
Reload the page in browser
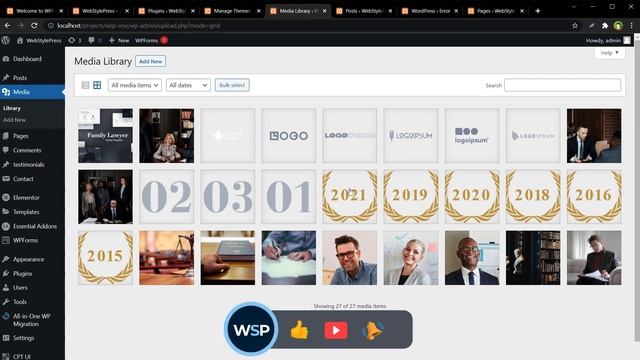click(x=34, y=25)
